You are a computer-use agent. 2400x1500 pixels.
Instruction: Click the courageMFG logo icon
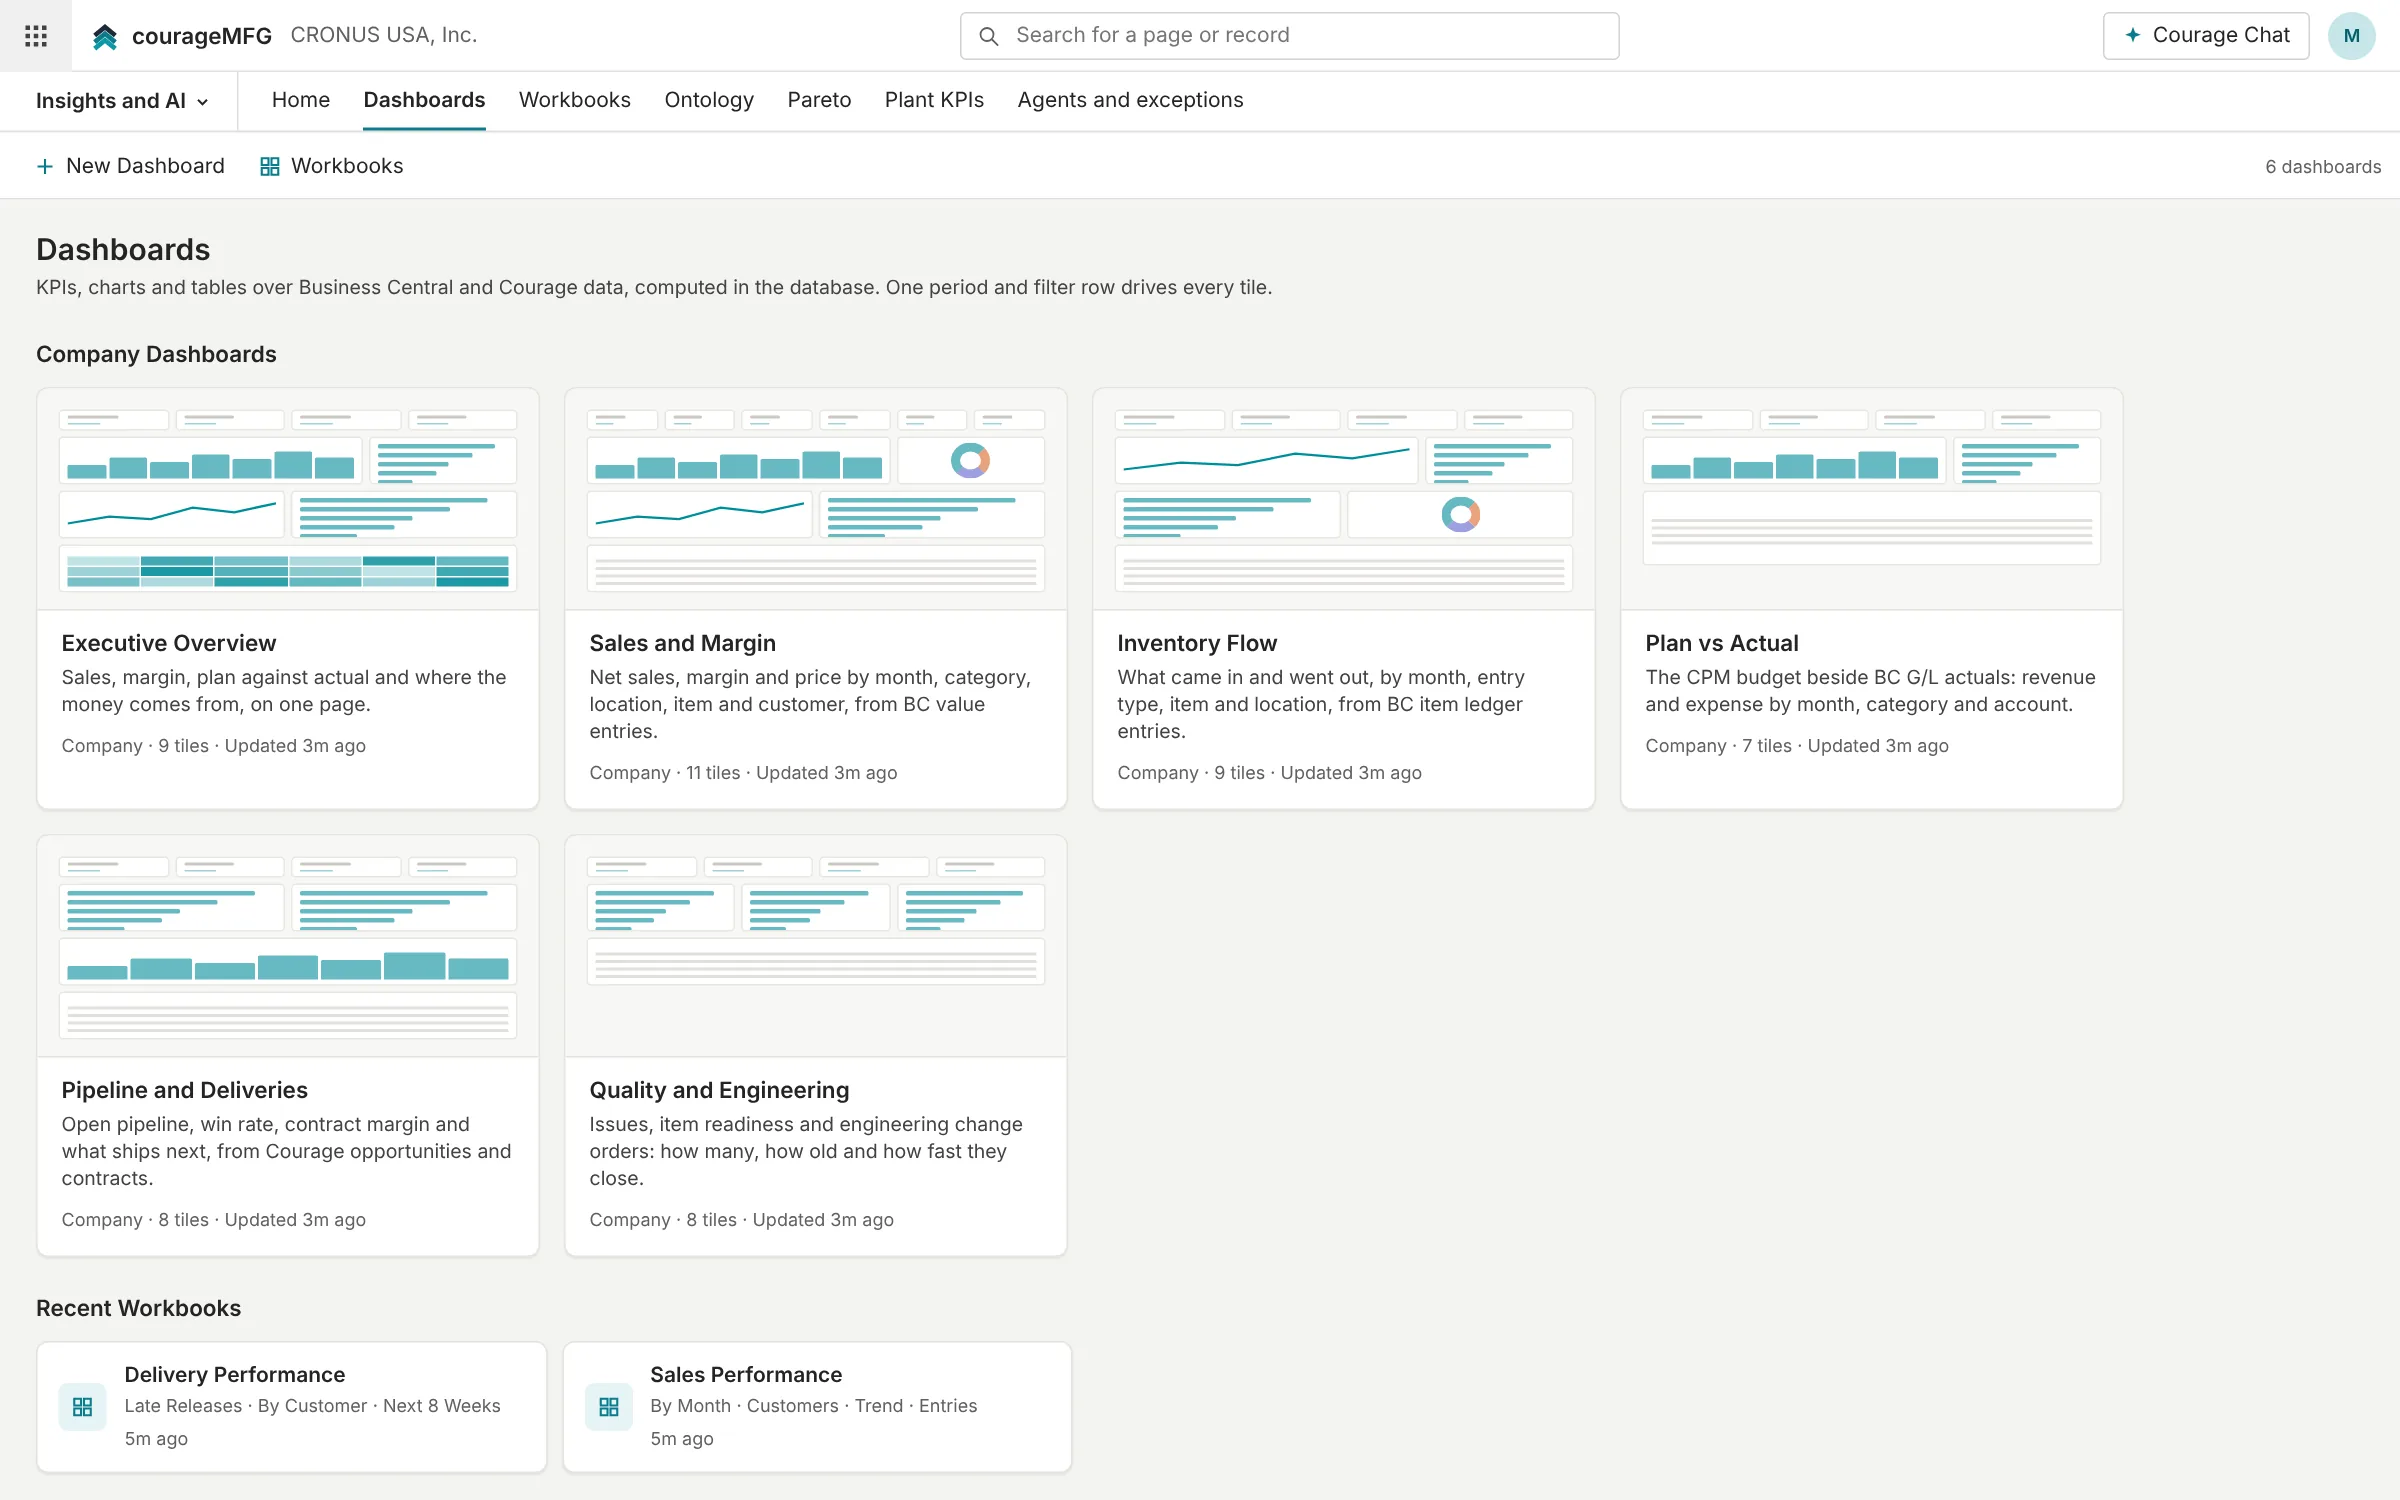(x=105, y=37)
